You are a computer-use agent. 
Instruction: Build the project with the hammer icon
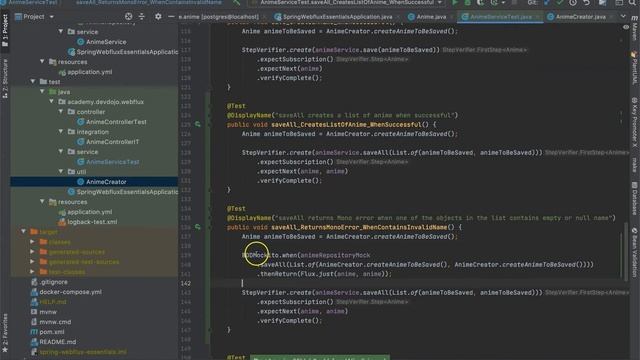(237, 2)
